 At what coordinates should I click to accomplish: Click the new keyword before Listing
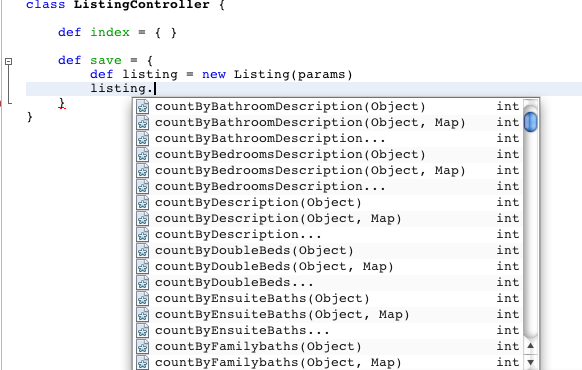tap(214, 74)
